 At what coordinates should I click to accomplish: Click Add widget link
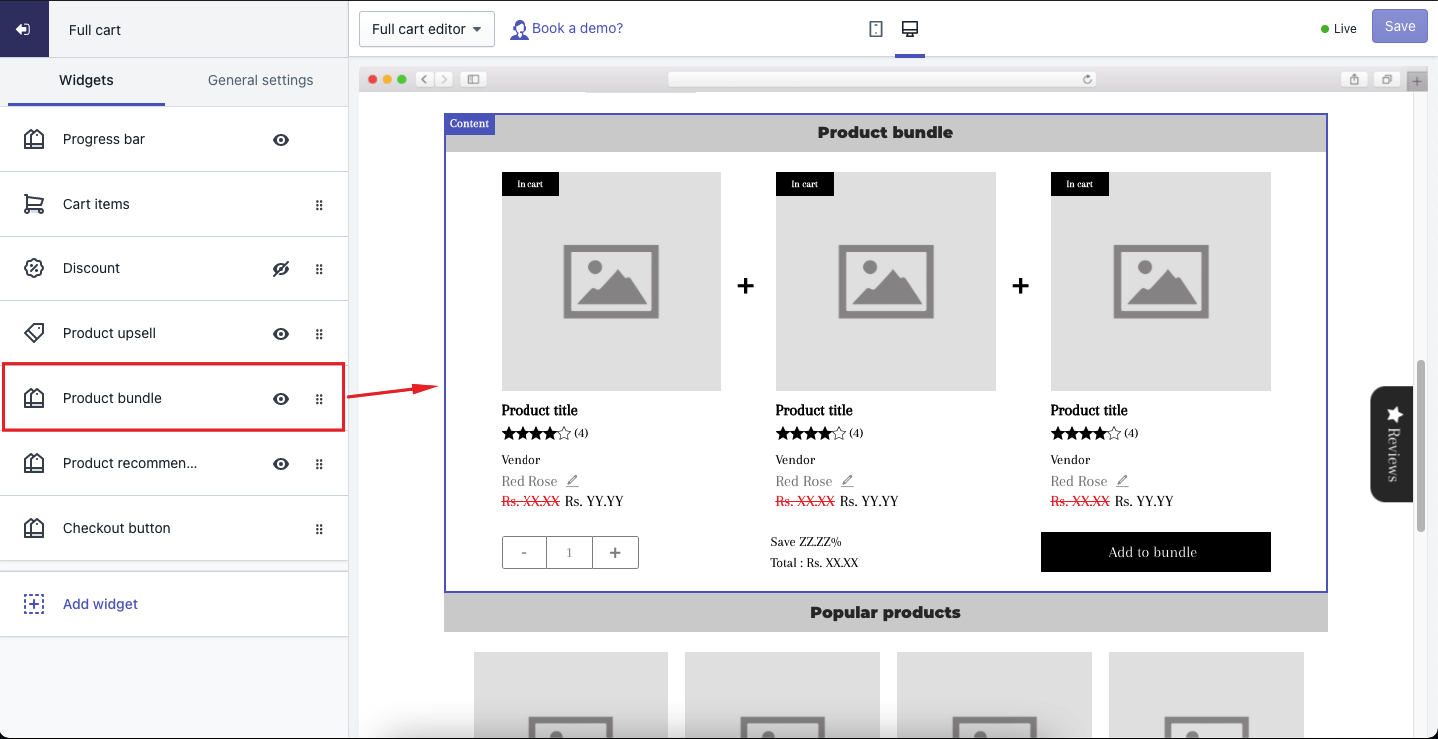100,604
